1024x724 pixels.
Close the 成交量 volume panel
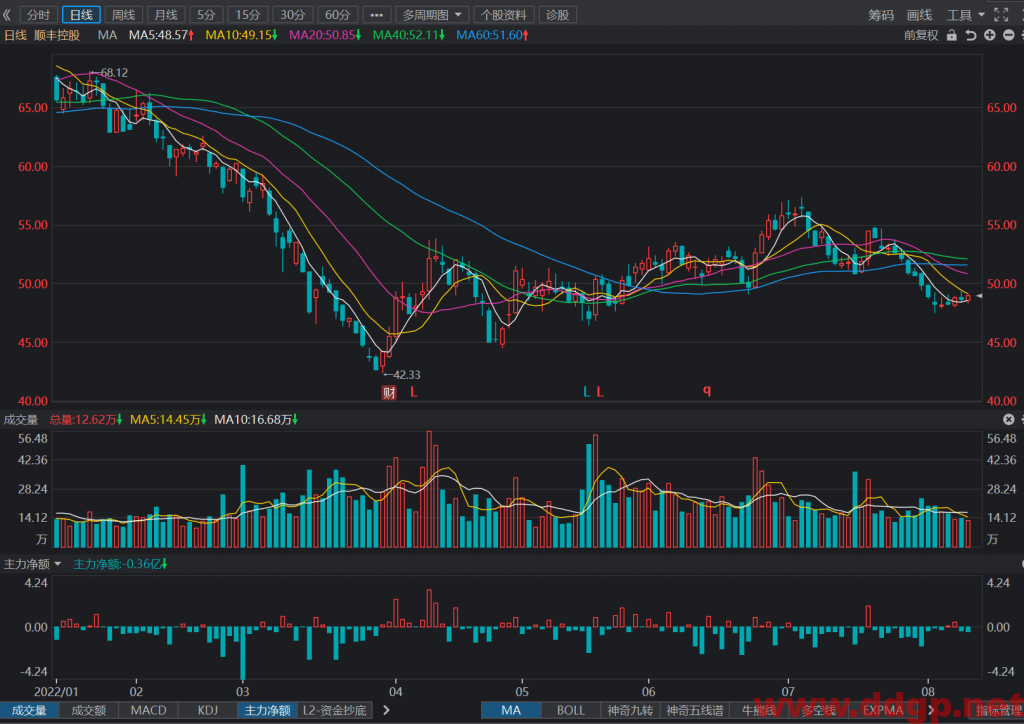click(1008, 419)
